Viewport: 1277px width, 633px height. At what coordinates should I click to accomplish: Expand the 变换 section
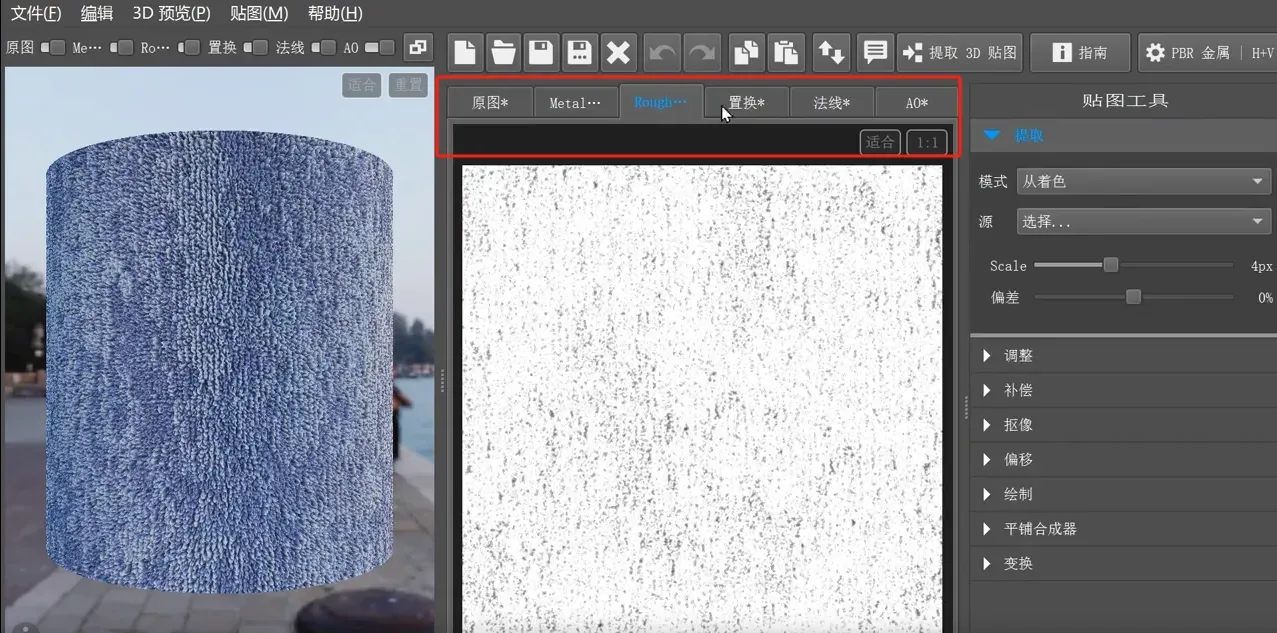click(x=1123, y=564)
